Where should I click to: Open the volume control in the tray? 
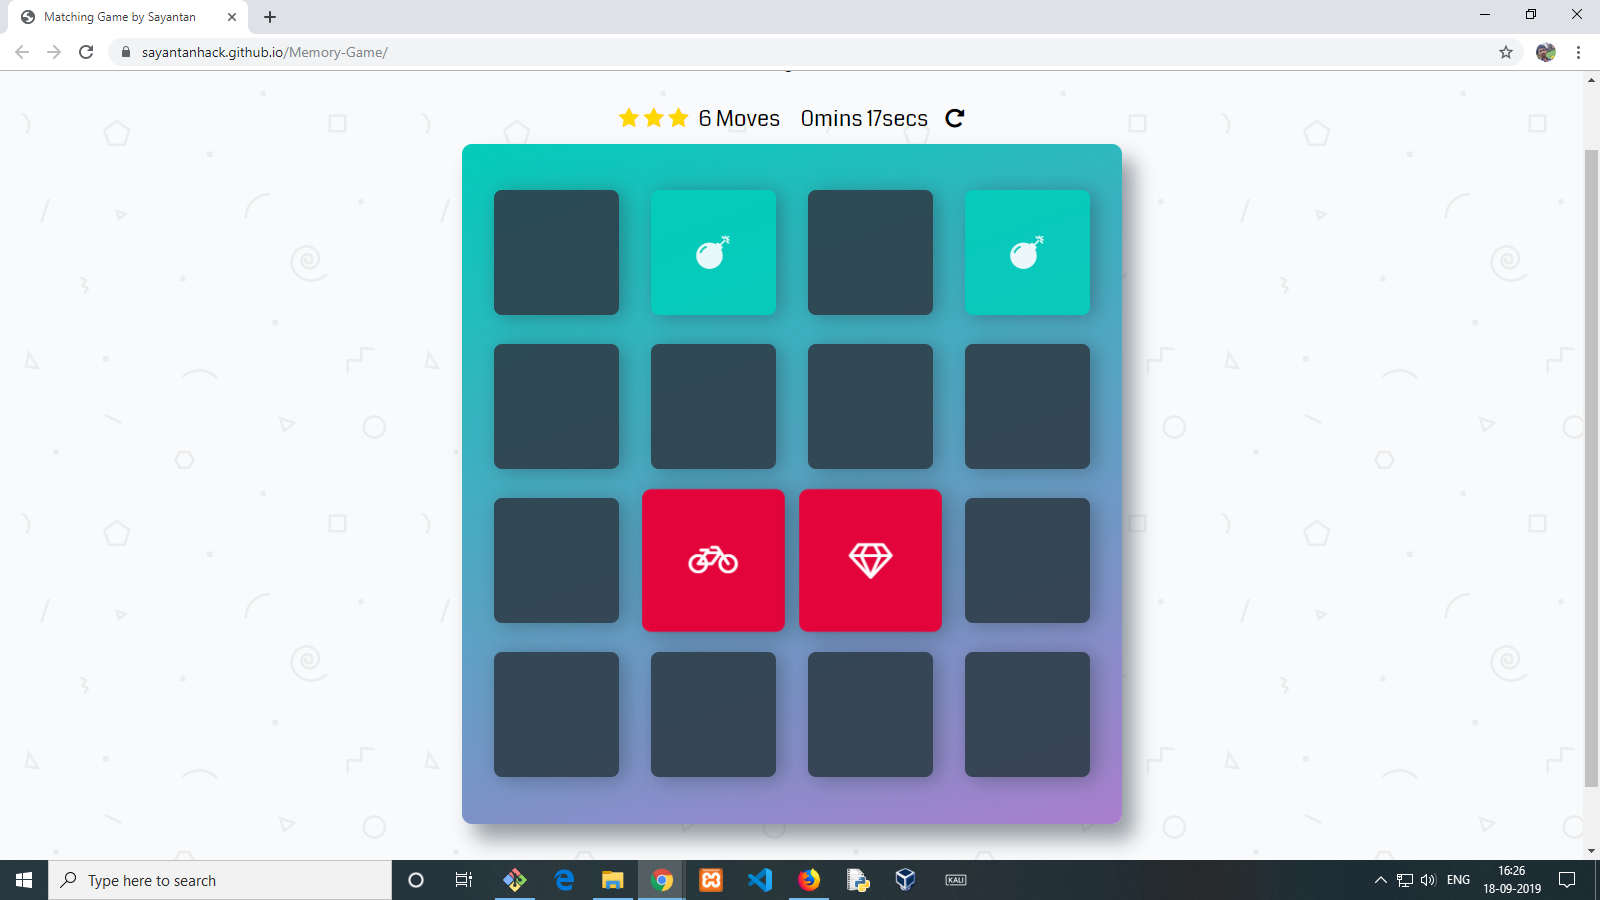point(1428,880)
